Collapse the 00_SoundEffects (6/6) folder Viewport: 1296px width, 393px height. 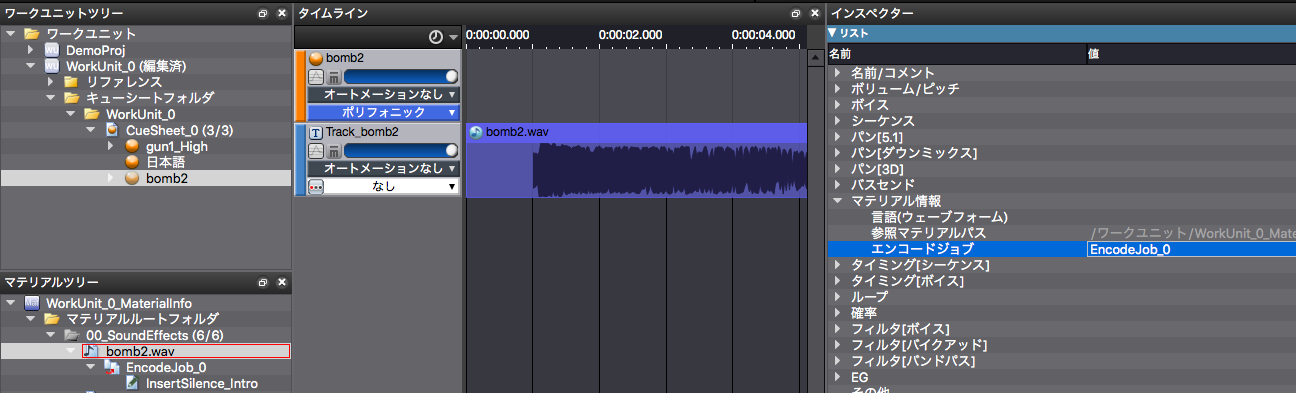click(x=51, y=335)
